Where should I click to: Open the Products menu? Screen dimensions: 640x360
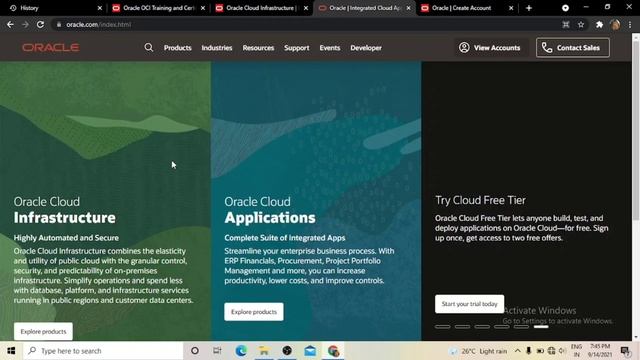[178, 48]
